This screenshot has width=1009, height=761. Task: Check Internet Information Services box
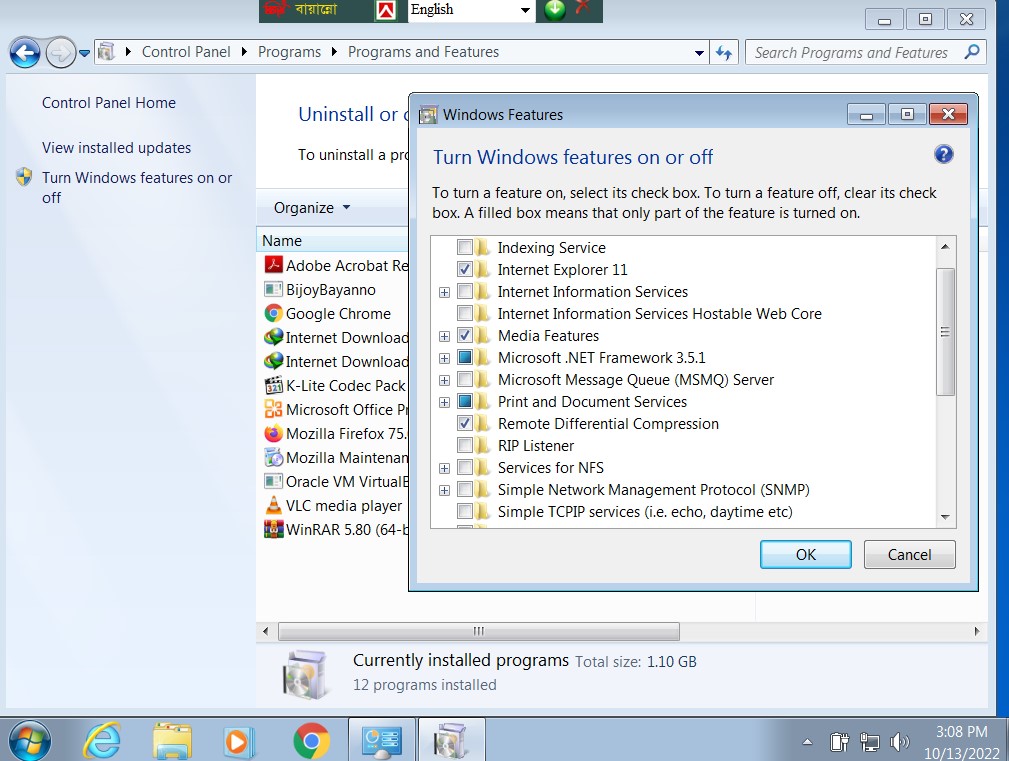click(x=465, y=291)
